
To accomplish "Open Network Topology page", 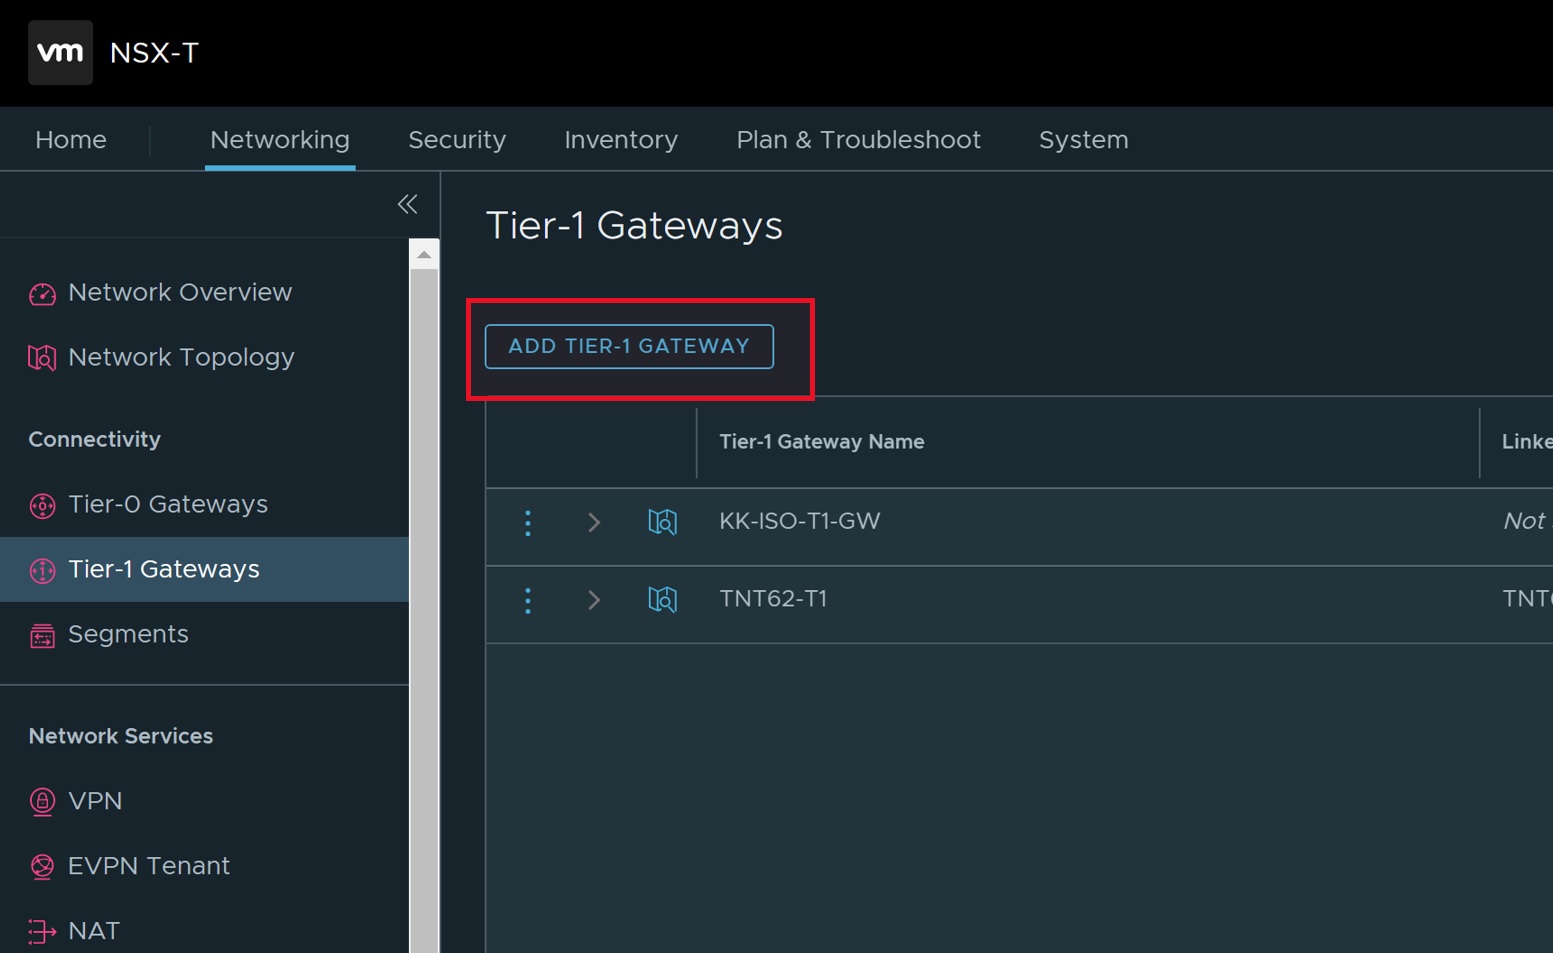I will tap(181, 357).
